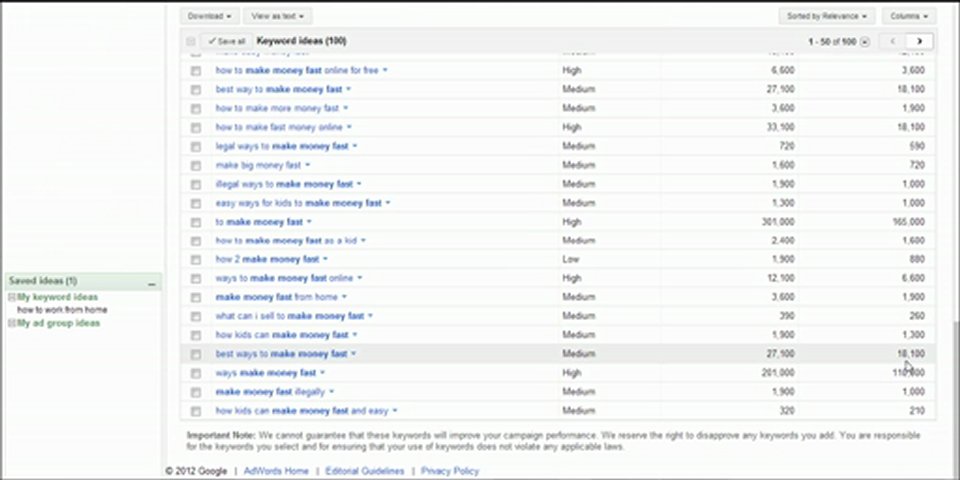Open keyword 'how to make money fast as a kid'
The width and height of the screenshot is (960, 480).
tap(286, 241)
